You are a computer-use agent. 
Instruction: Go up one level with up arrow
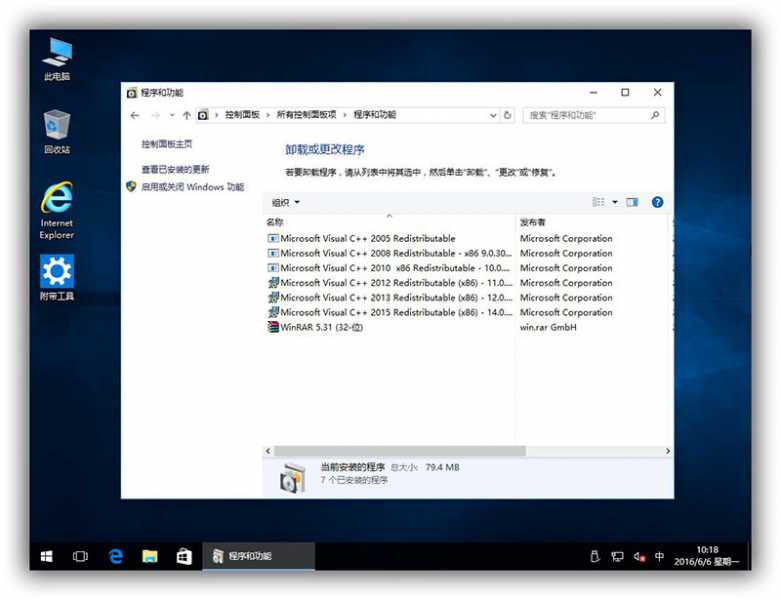187,116
